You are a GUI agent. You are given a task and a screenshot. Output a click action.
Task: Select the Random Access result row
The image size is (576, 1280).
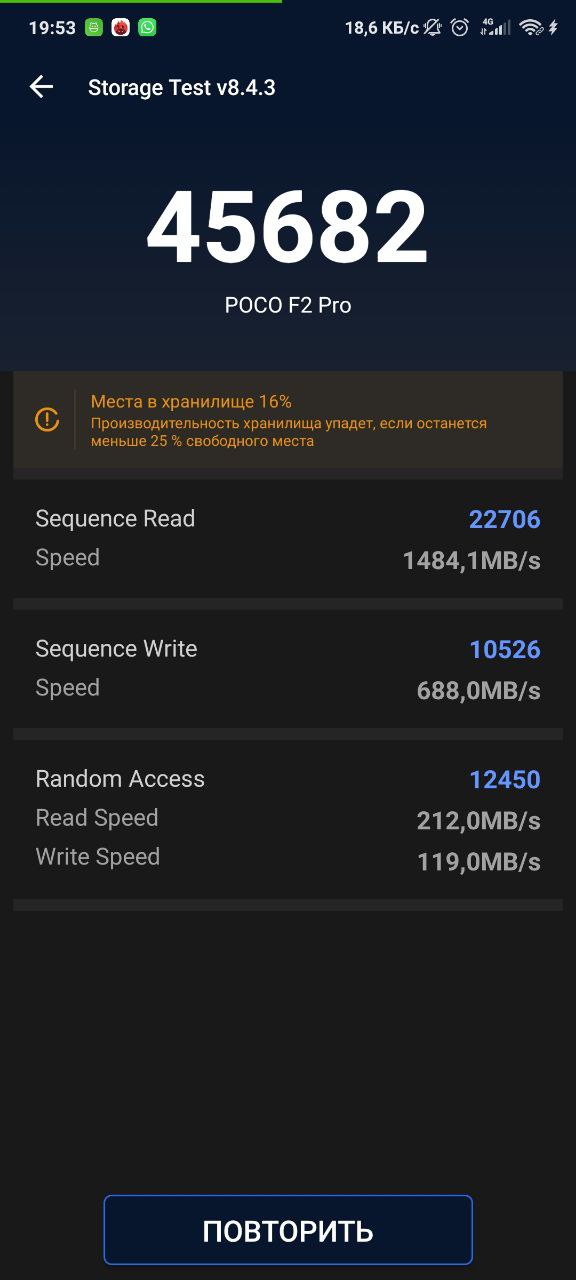(x=288, y=819)
